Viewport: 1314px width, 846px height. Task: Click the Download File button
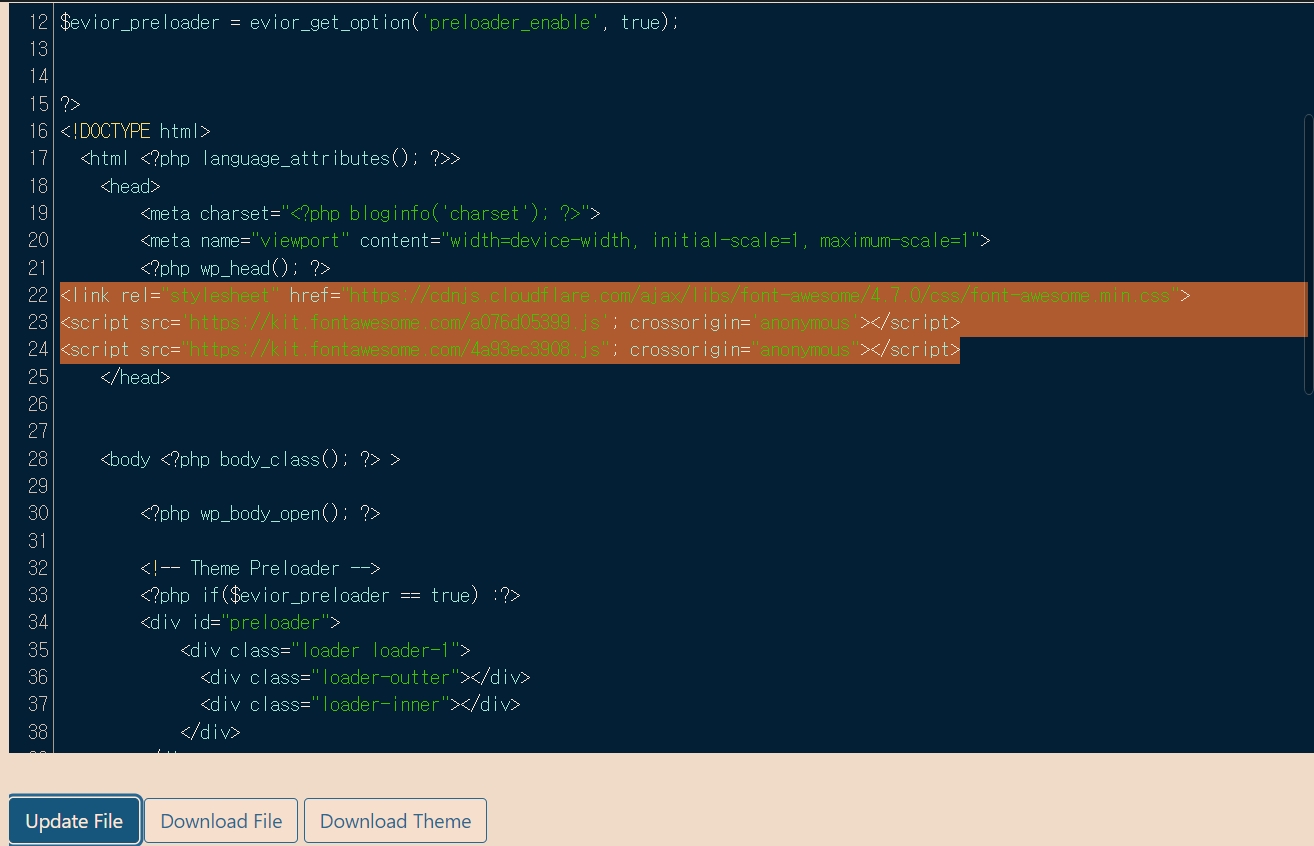(221, 821)
